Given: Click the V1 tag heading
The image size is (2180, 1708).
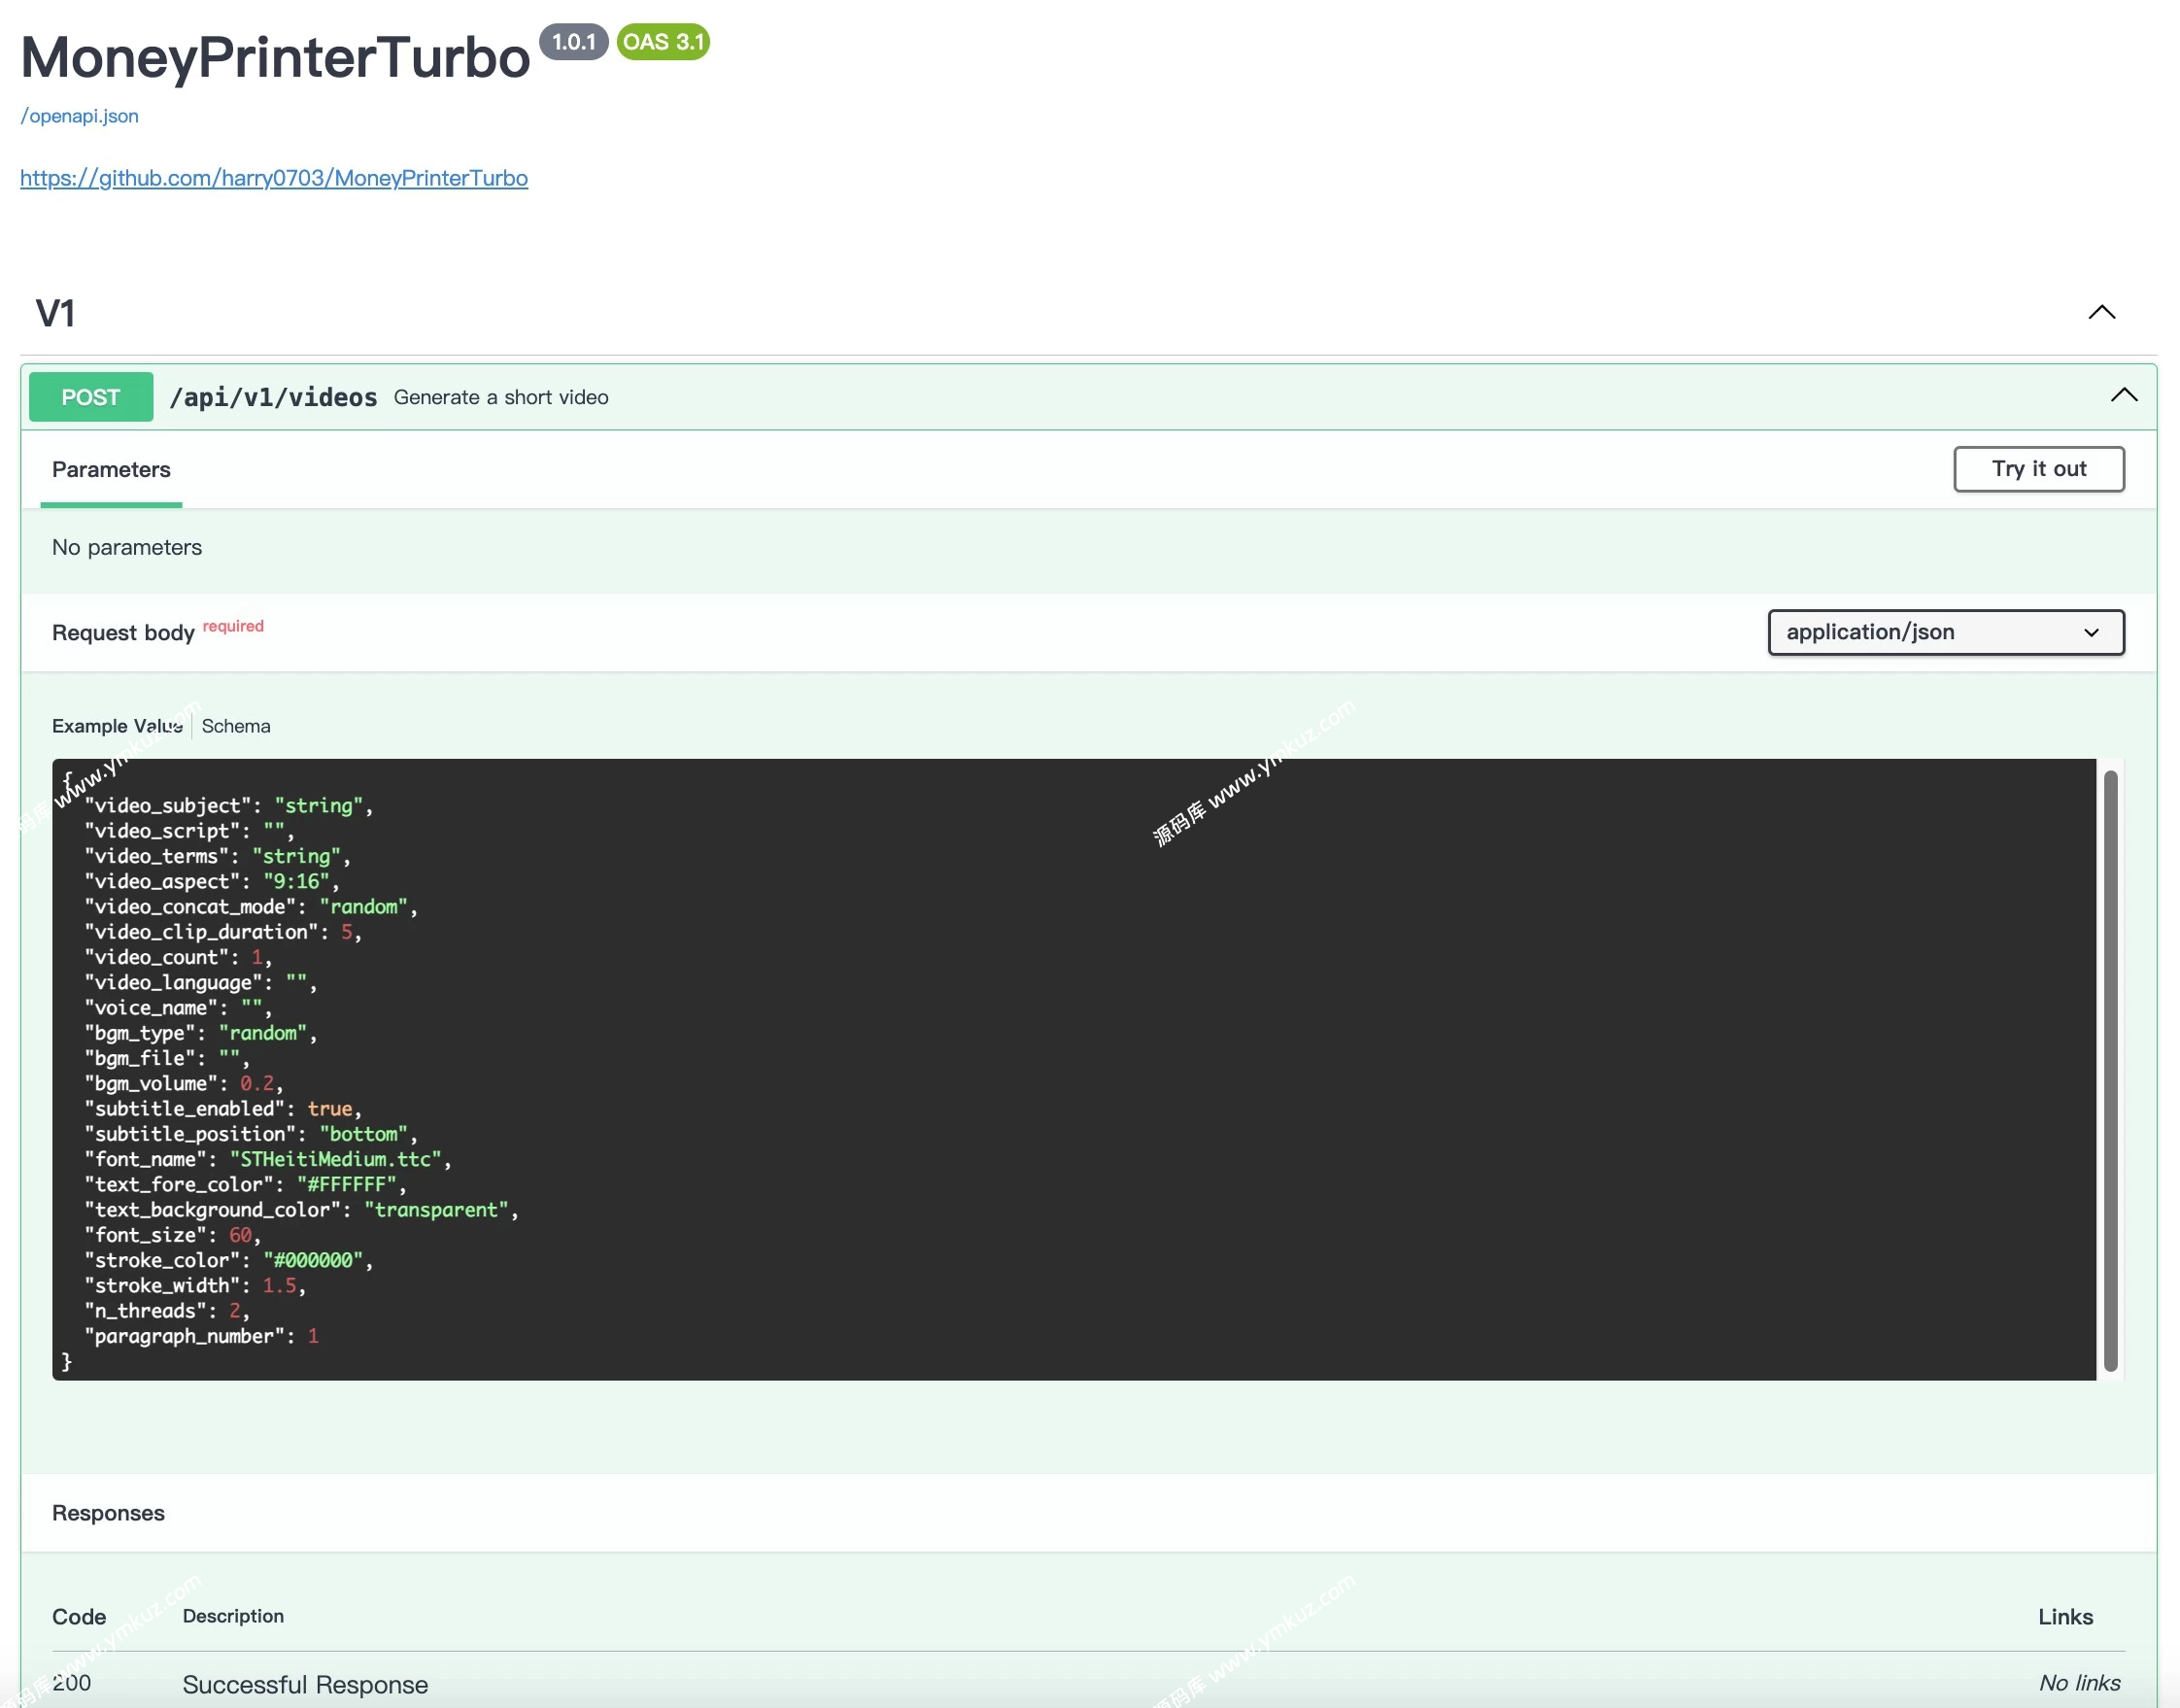Looking at the screenshot, I should point(56,314).
